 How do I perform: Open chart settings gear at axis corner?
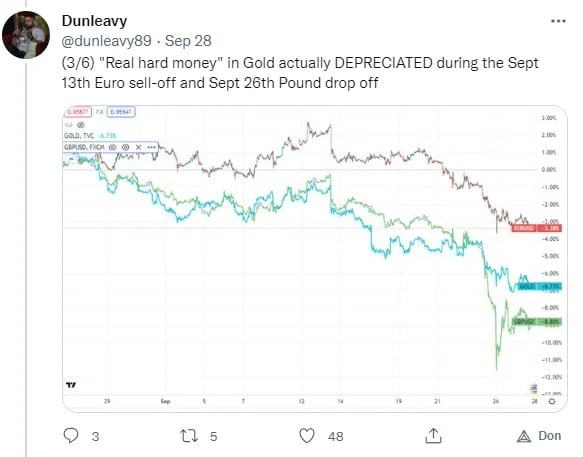[x=552, y=401]
